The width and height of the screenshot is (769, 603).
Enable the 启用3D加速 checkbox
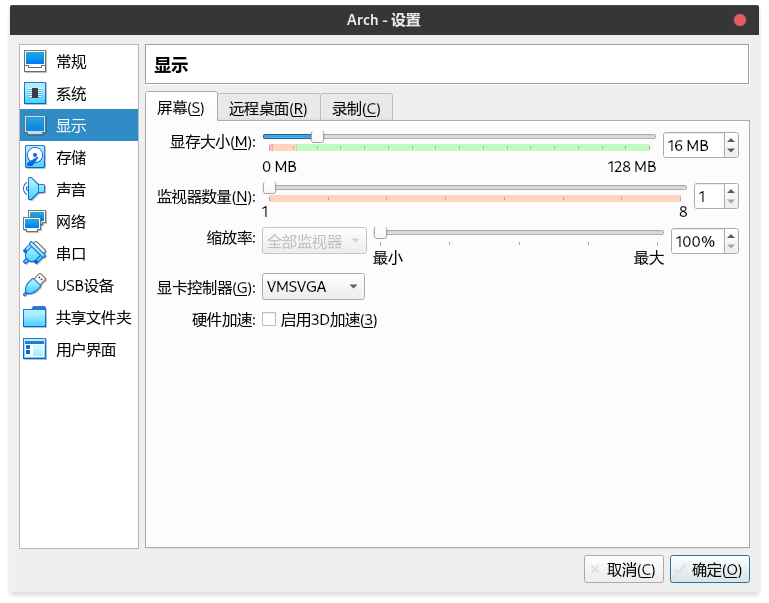pos(268,320)
